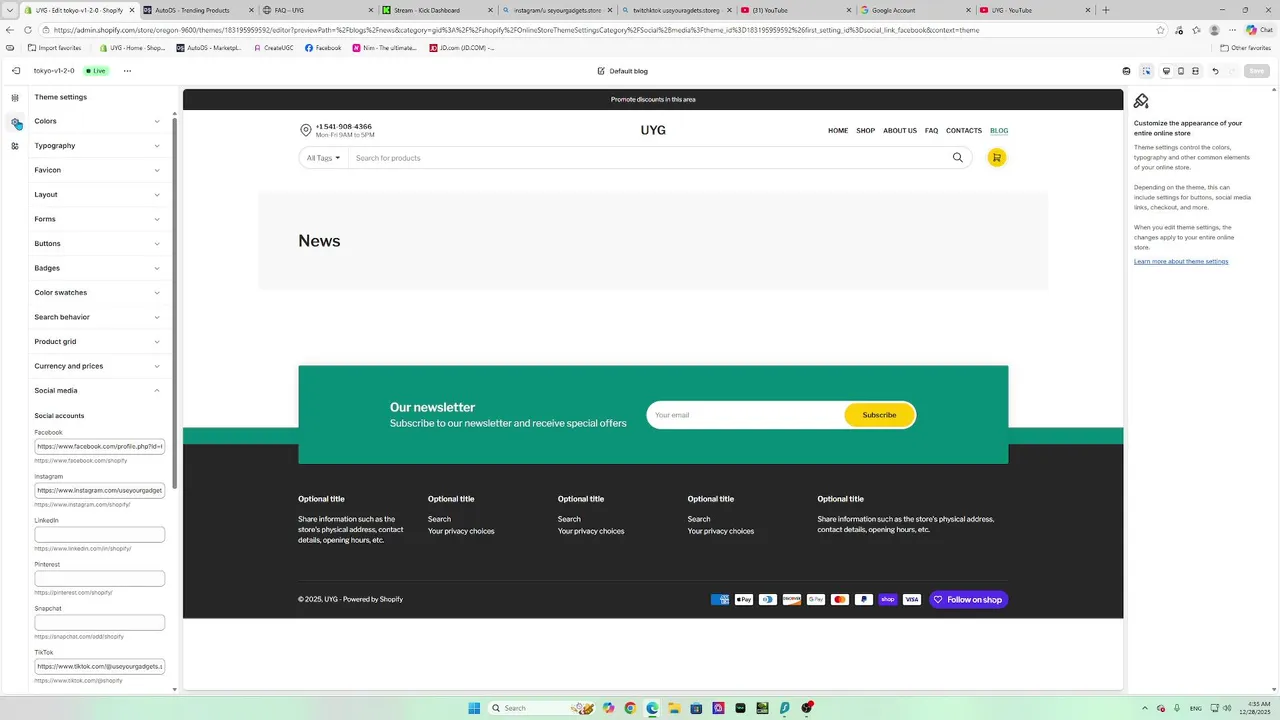Expand the Badges settings section
Image resolution: width=1280 pixels, height=720 pixels.
point(98,268)
